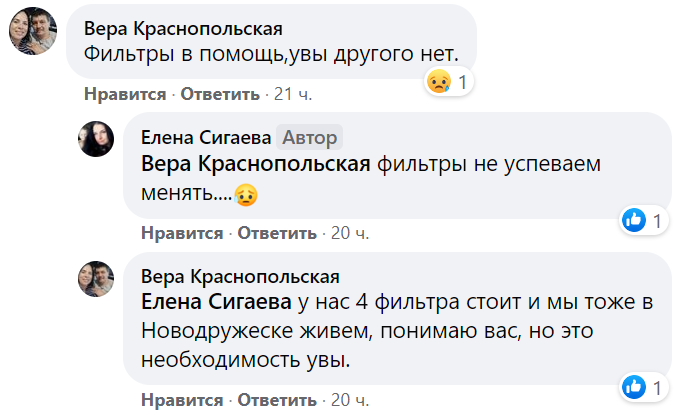This screenshot has width=689, height=413.
Task: Click Нравится under Elena Sigaeva's reply
Action: pos(181,233)
